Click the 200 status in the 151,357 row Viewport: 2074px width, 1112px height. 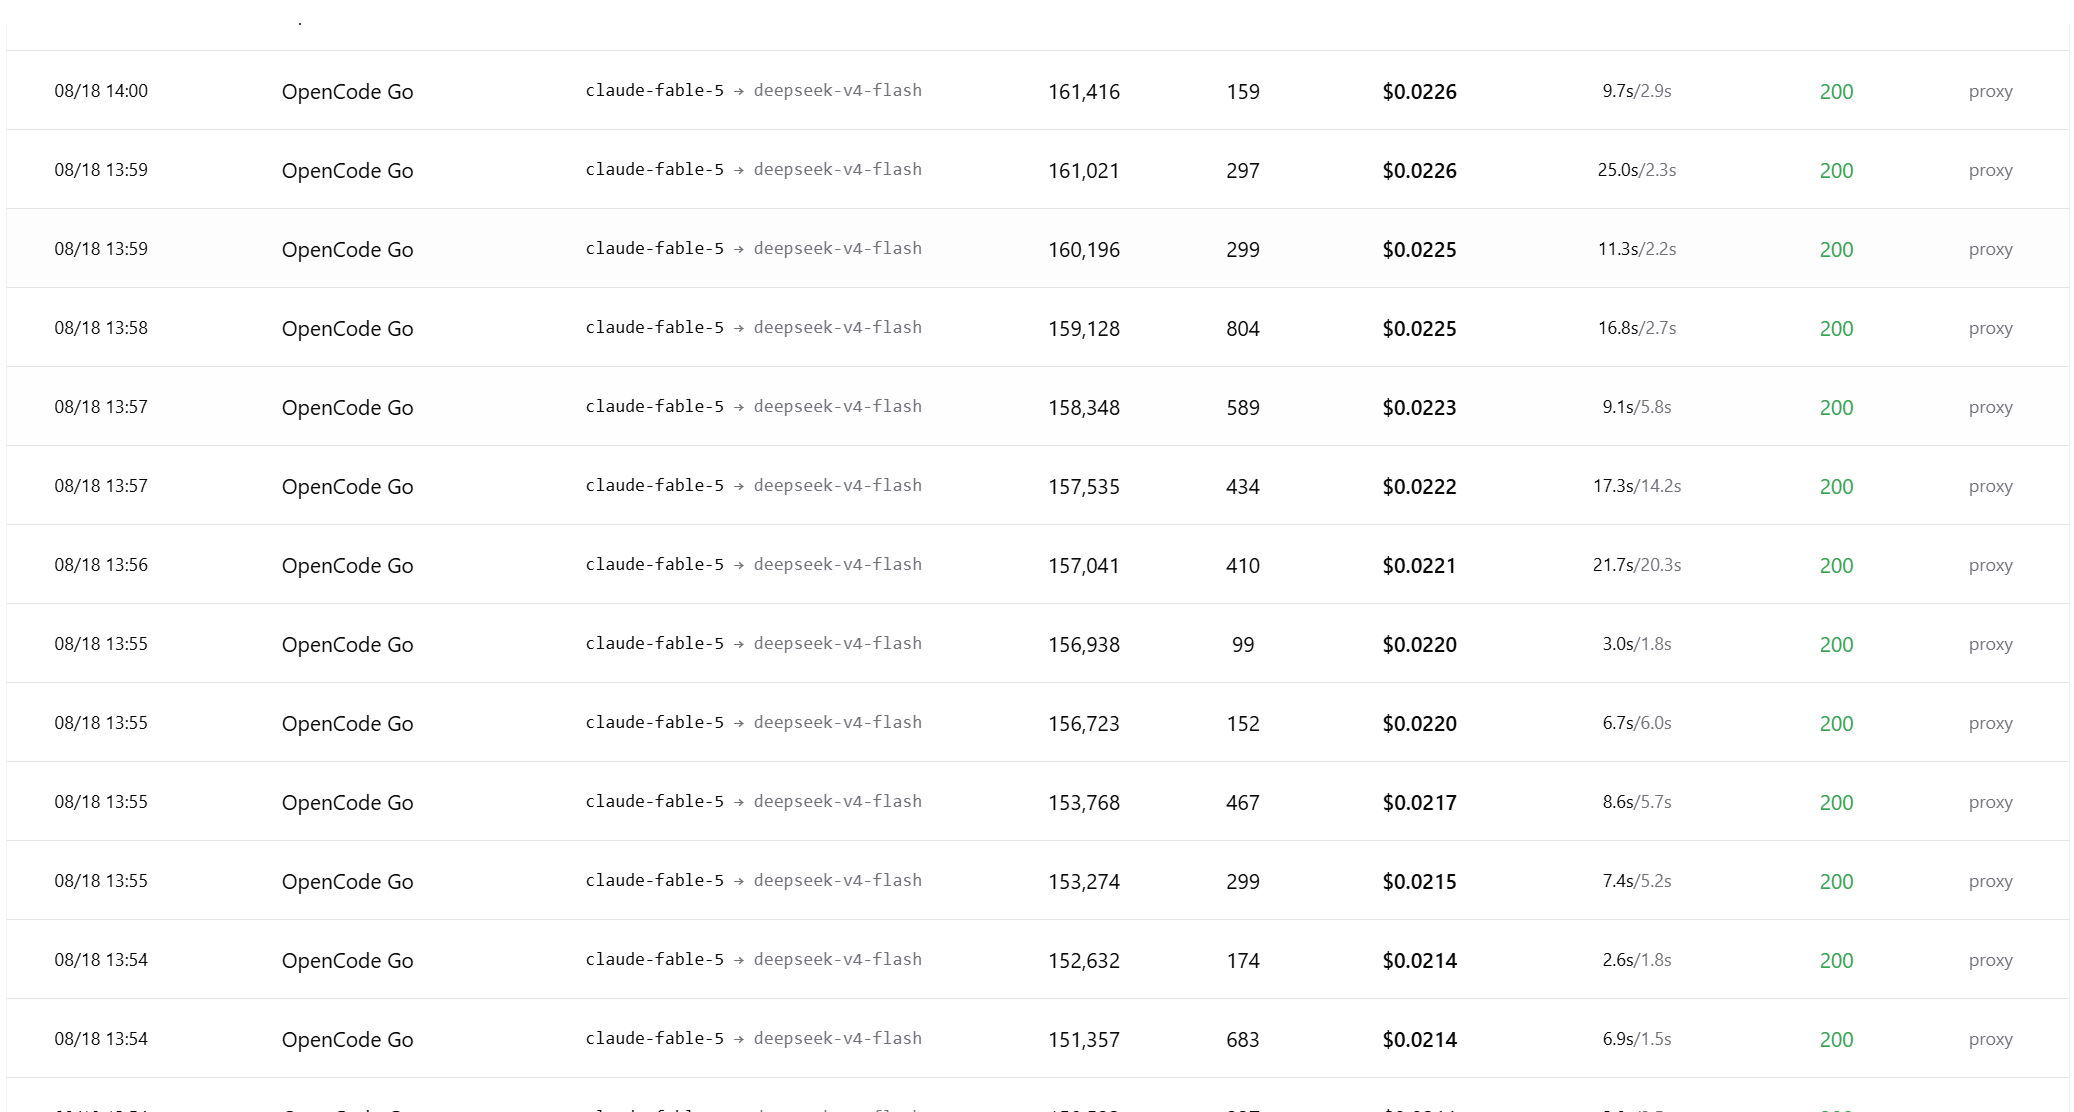coord(1836,1040)
